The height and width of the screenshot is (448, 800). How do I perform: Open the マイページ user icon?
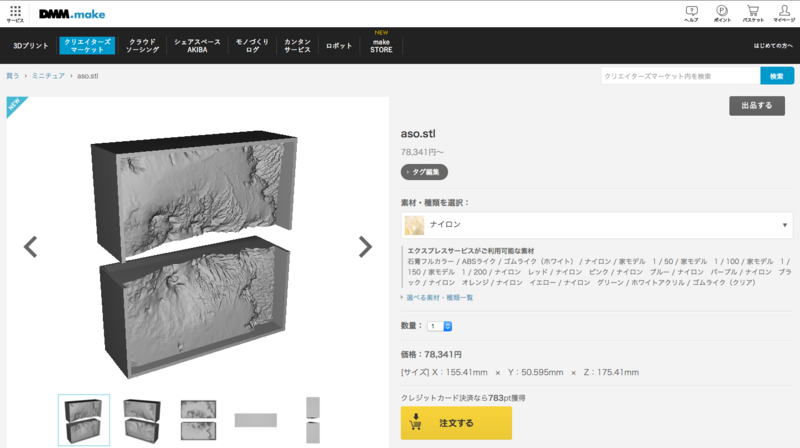[784, 14]
